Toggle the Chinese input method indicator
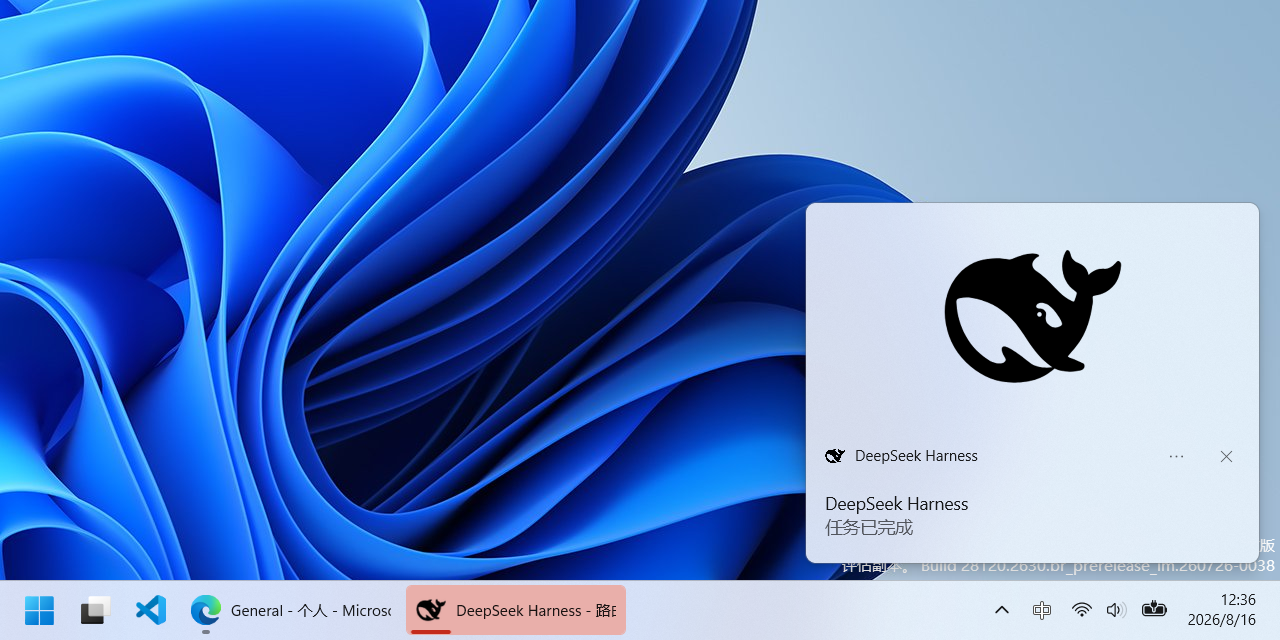1280x640 pixels. point(1041,610)
